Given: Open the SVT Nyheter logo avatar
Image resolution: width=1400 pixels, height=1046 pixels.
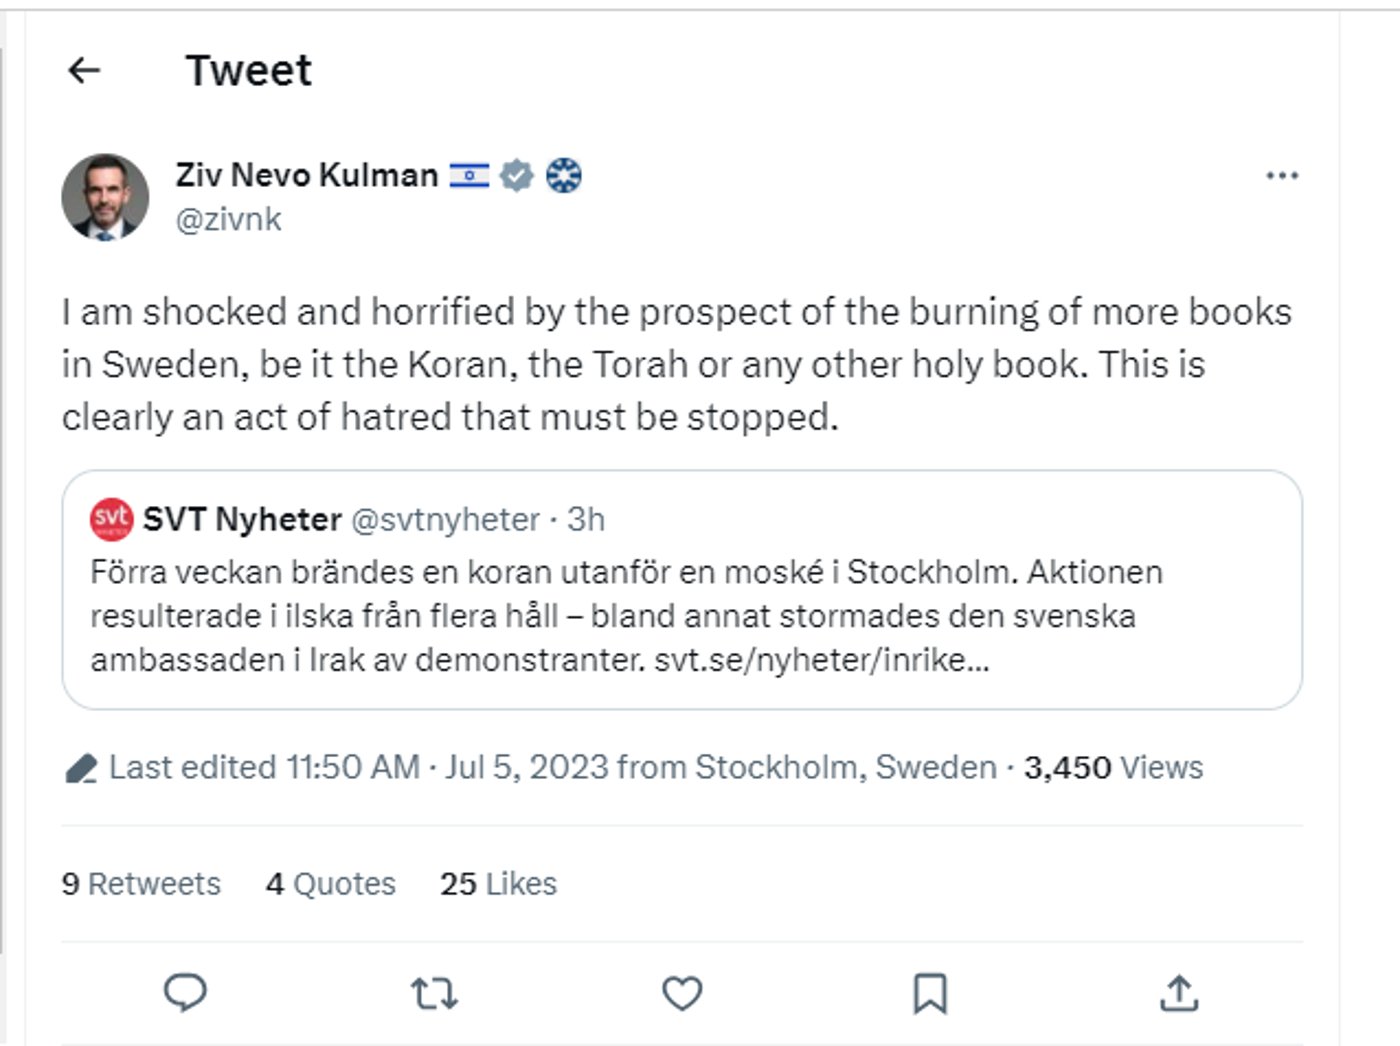Looking at the screenshot, I should click(x=111, y=519).
